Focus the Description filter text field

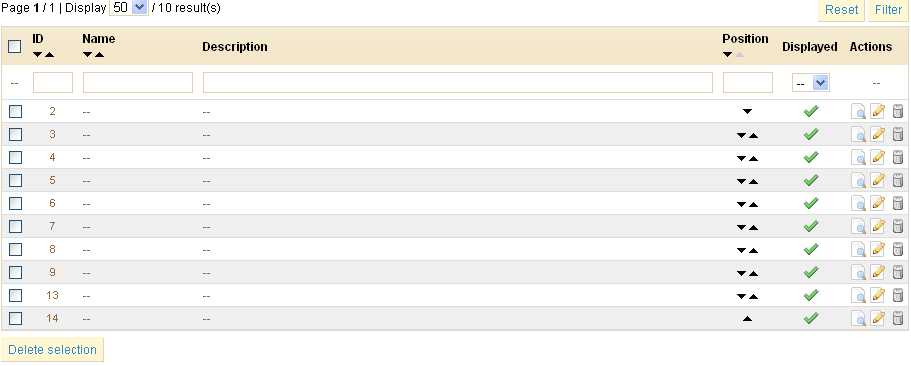pos(458,82)
